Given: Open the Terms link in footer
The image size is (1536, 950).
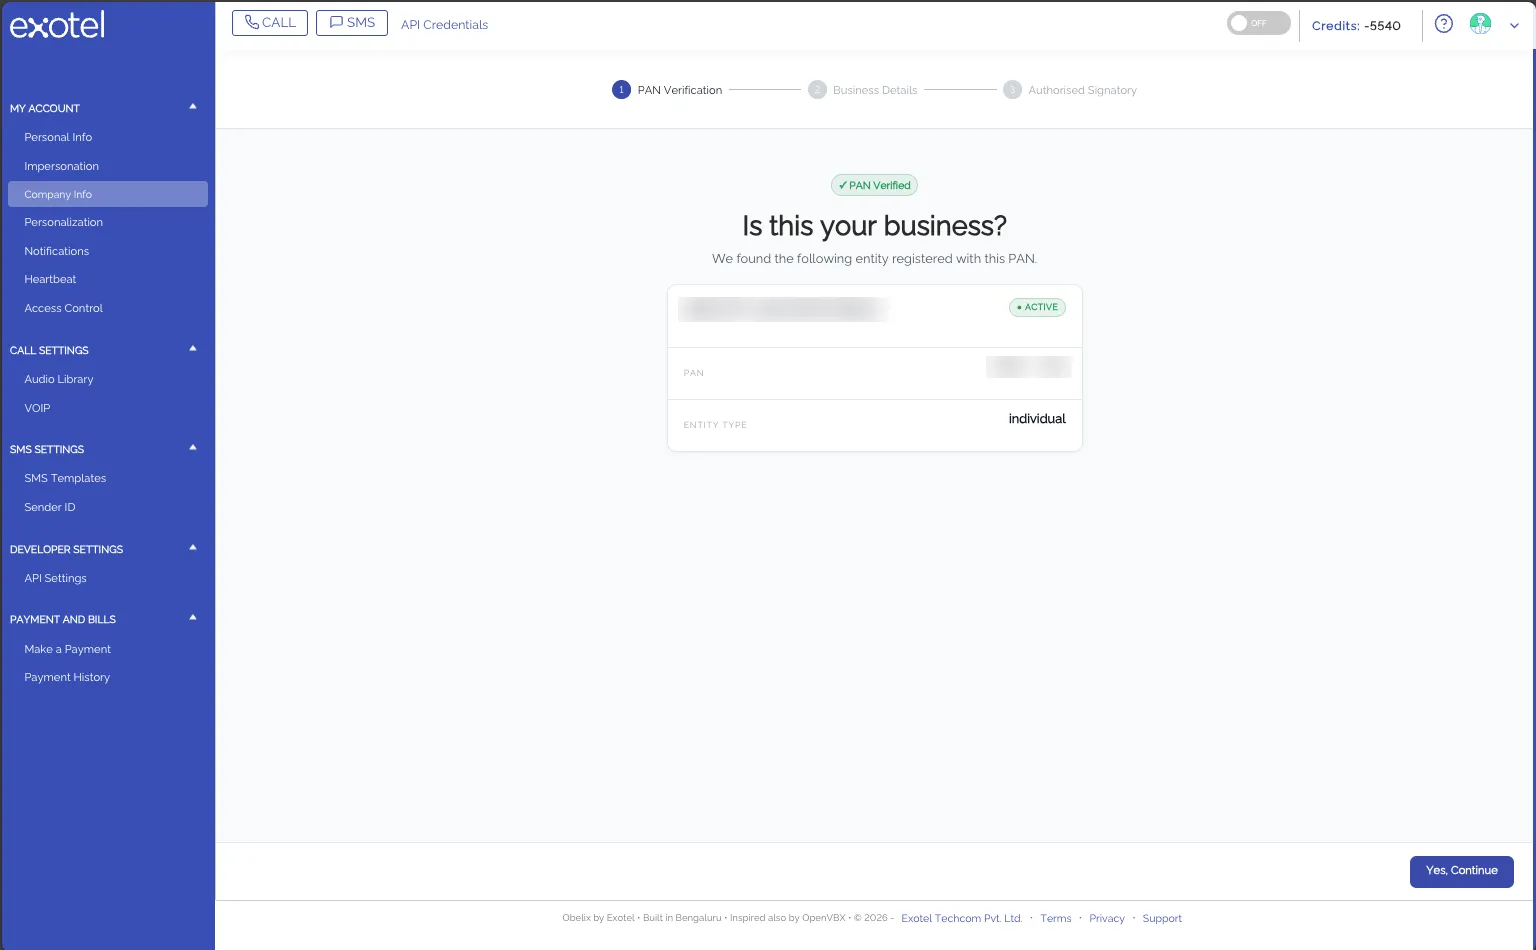Looking at the screenshot, I should (x=1056, y=918).
